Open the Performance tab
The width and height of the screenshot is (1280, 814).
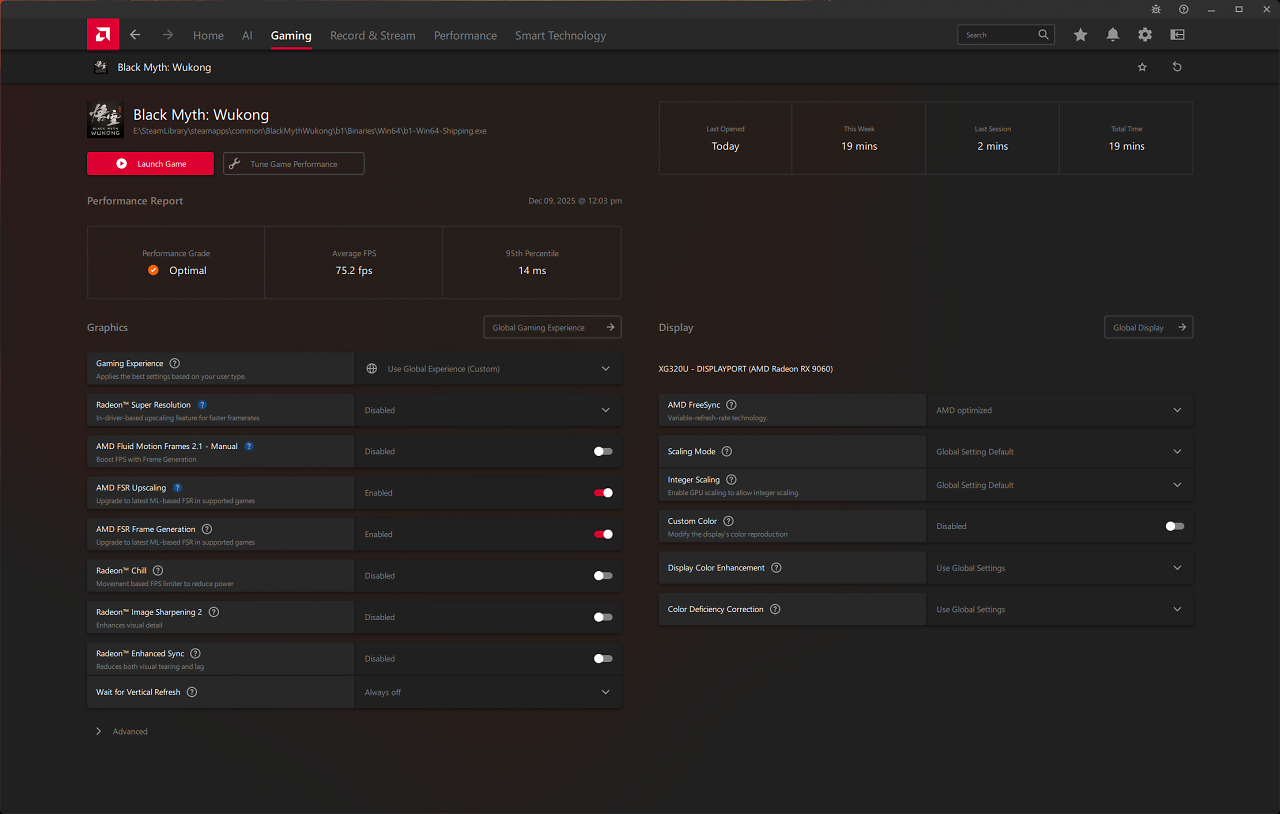coord(465,35)
